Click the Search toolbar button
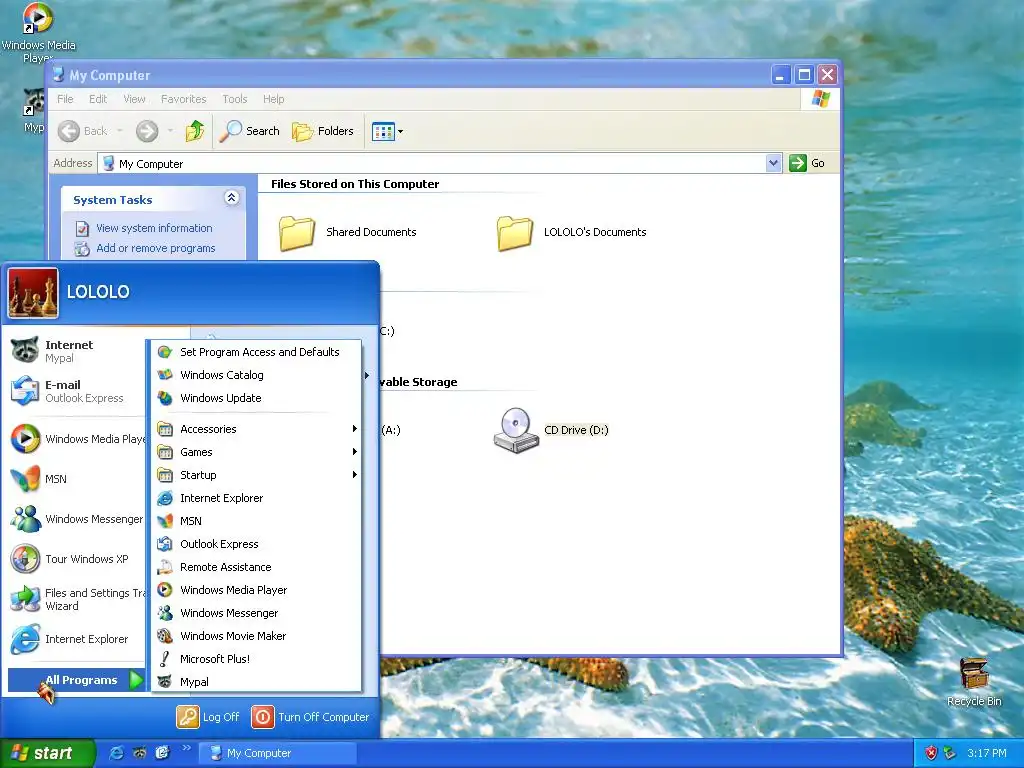 (x=249, y=131)
